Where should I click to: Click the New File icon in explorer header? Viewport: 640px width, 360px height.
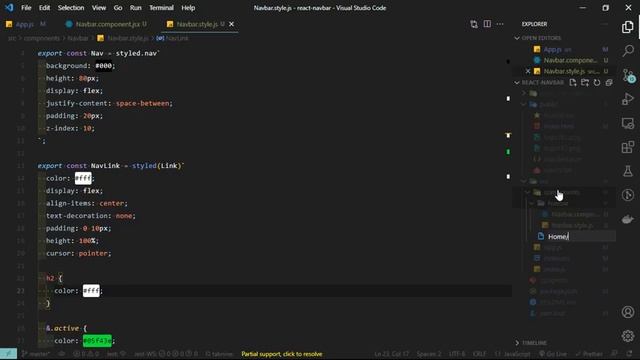[573, 82]
